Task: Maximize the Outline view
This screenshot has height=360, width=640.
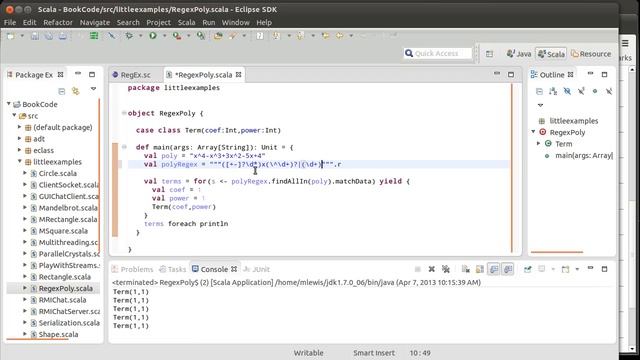Action: coord(604,75)
